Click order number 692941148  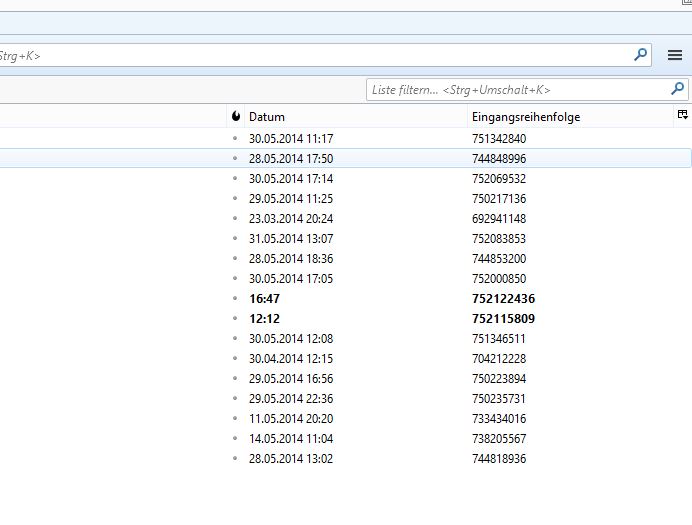[x=499, y=218]
